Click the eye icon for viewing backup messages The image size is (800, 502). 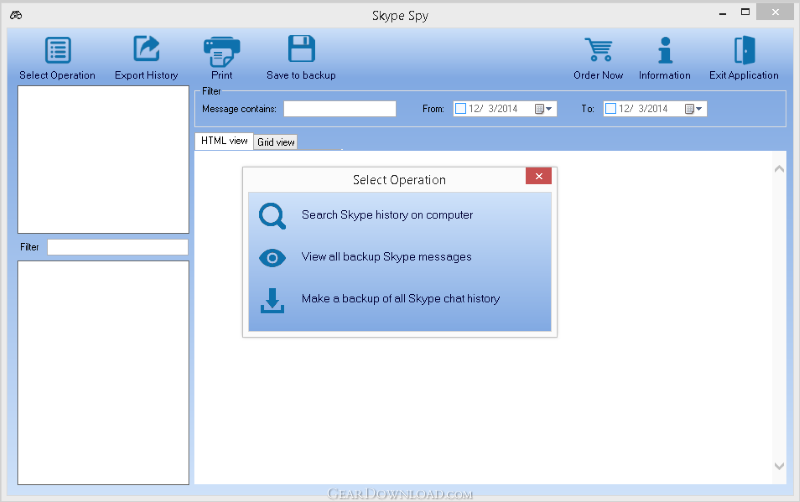(x=272, y=258)
